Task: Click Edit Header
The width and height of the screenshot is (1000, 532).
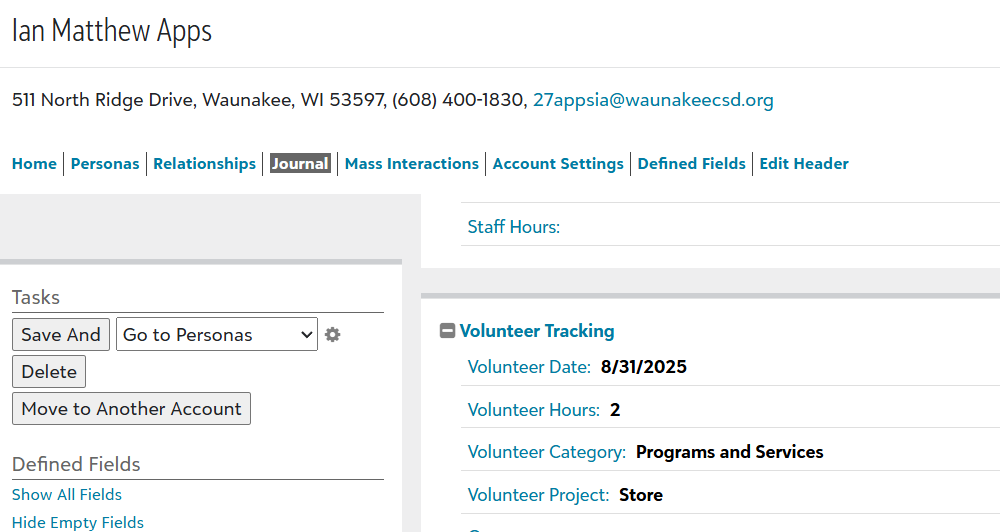Action: click(x=804, y=164)
